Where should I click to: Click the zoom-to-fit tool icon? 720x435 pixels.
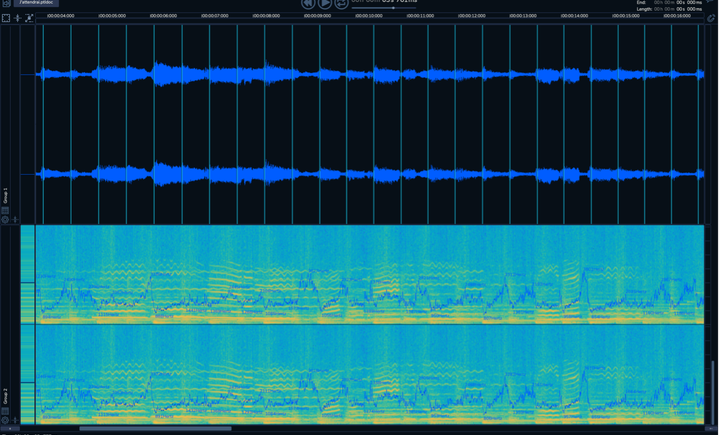point(28,18)
